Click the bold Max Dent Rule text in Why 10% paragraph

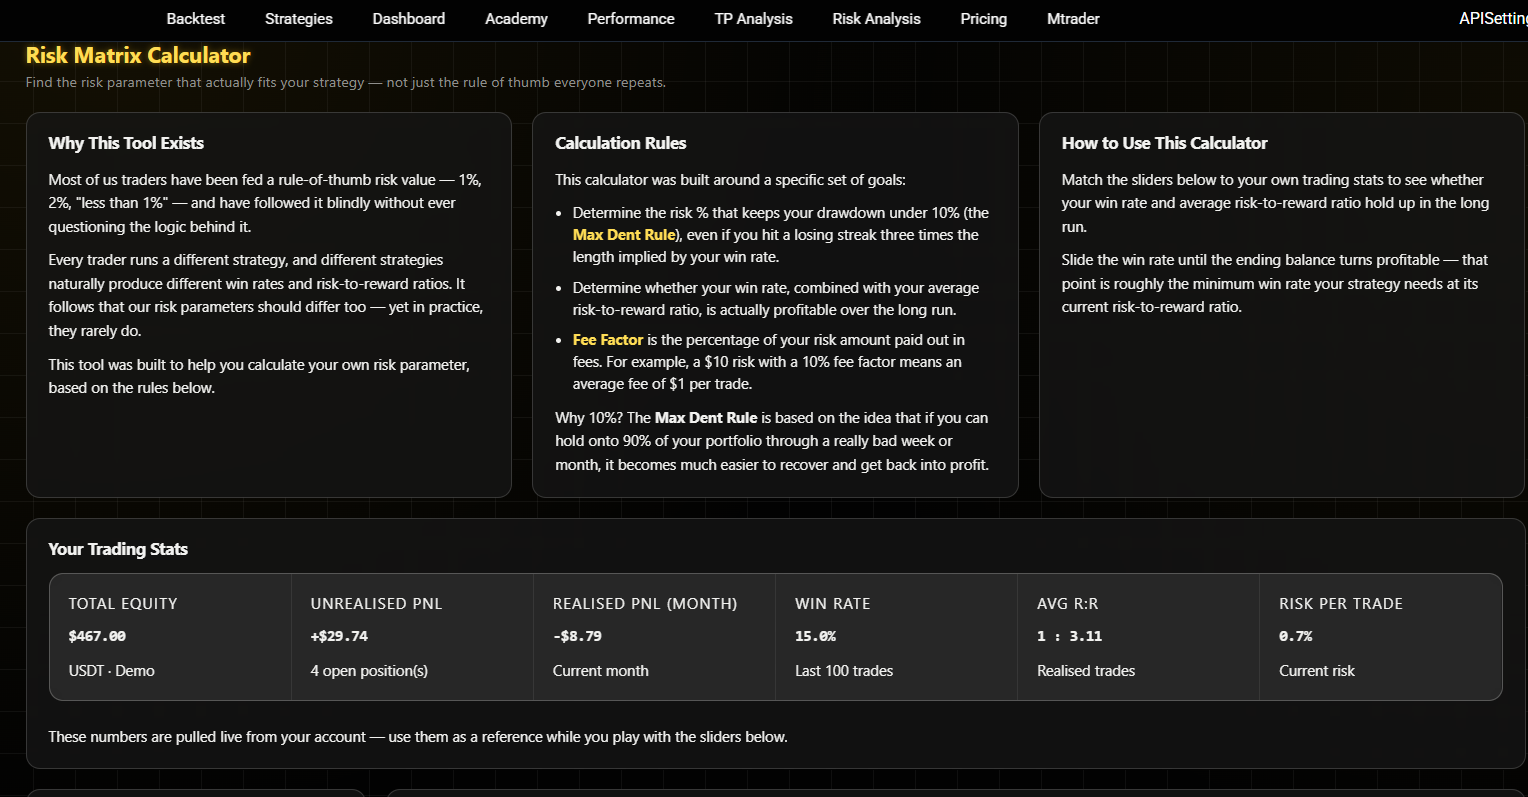706,418
